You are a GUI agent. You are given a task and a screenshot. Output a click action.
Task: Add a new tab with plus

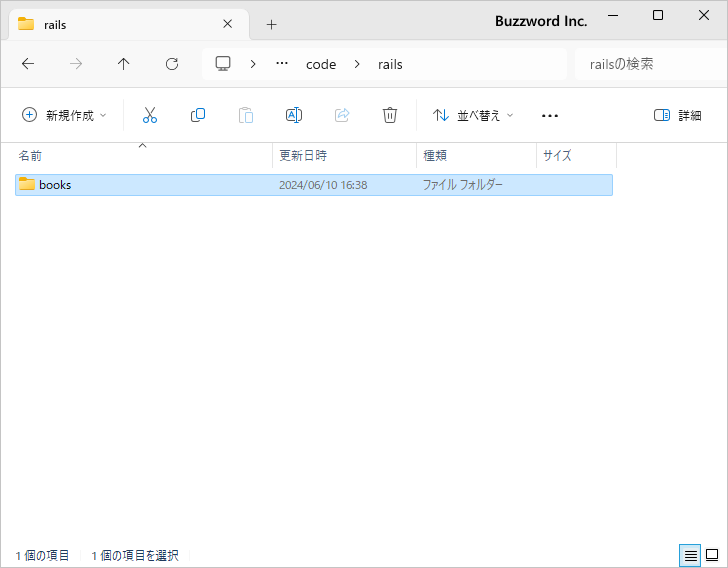coord(272,25)
